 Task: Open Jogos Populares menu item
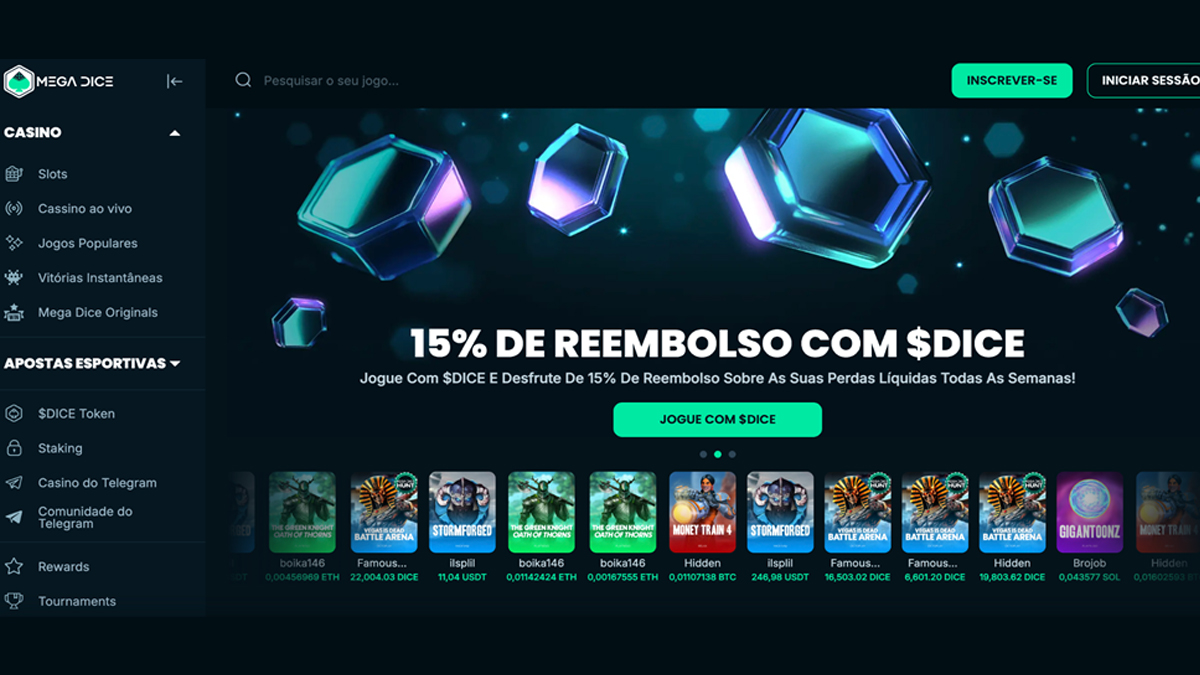pos(88,243)
